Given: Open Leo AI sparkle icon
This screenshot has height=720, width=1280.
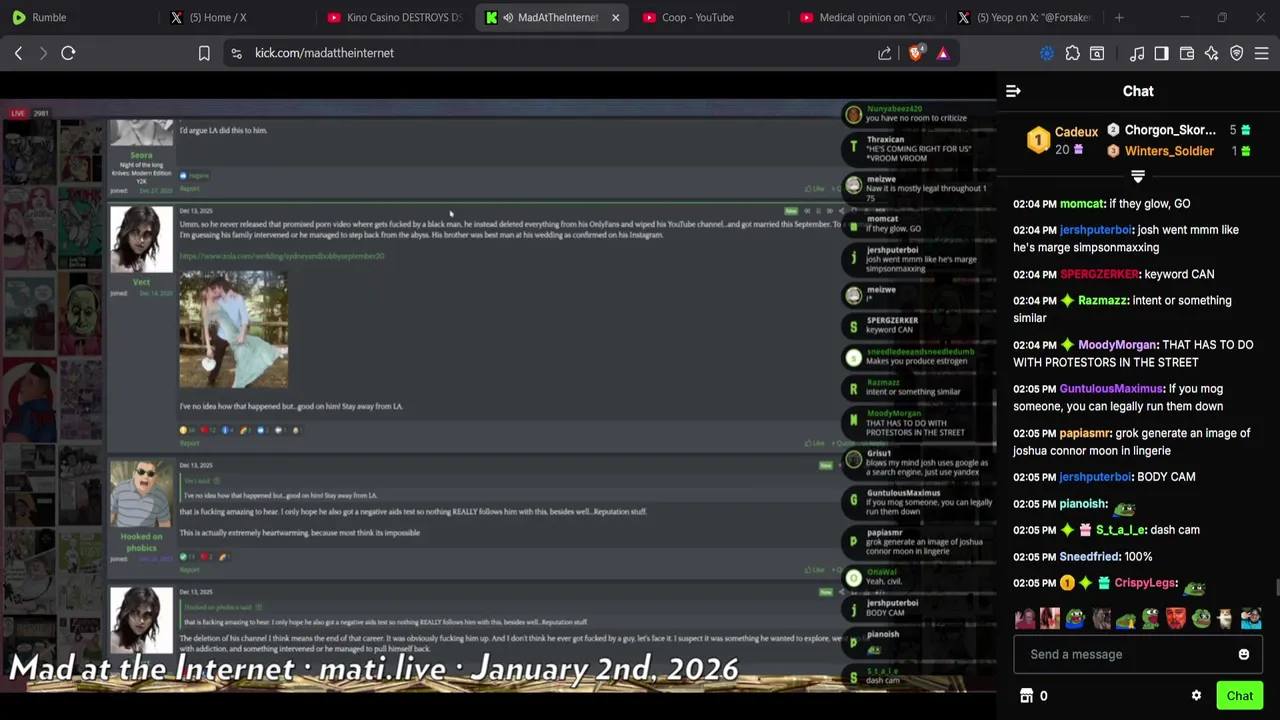Looking at the screenshot, I should [x=1211, y=53].
